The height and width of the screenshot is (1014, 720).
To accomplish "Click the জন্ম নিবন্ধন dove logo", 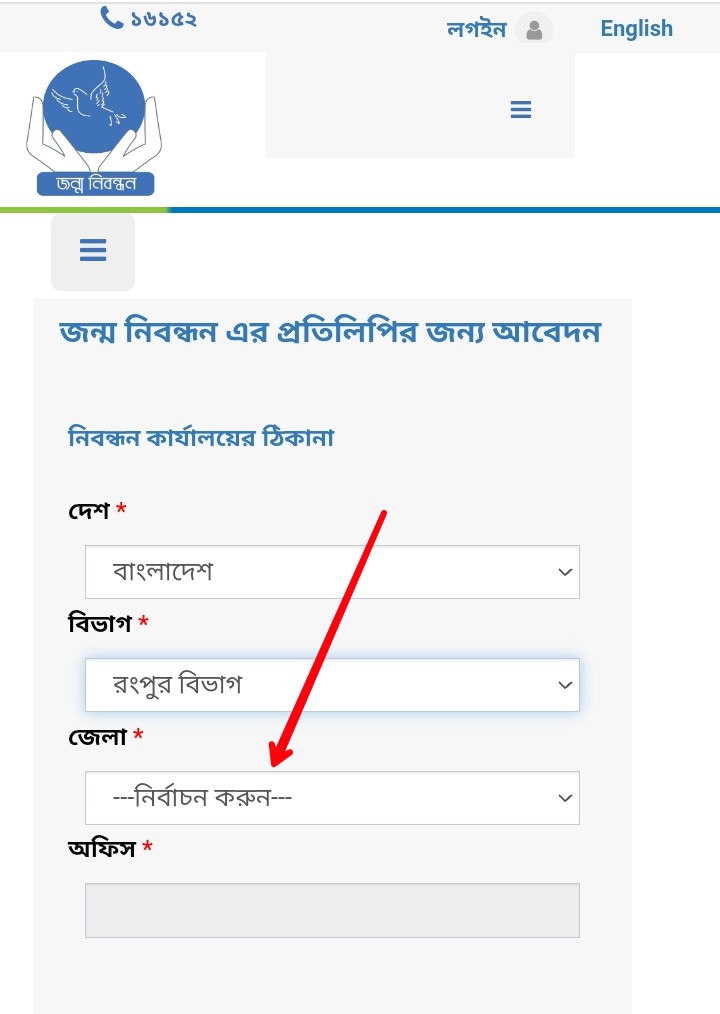I will 94,128.
